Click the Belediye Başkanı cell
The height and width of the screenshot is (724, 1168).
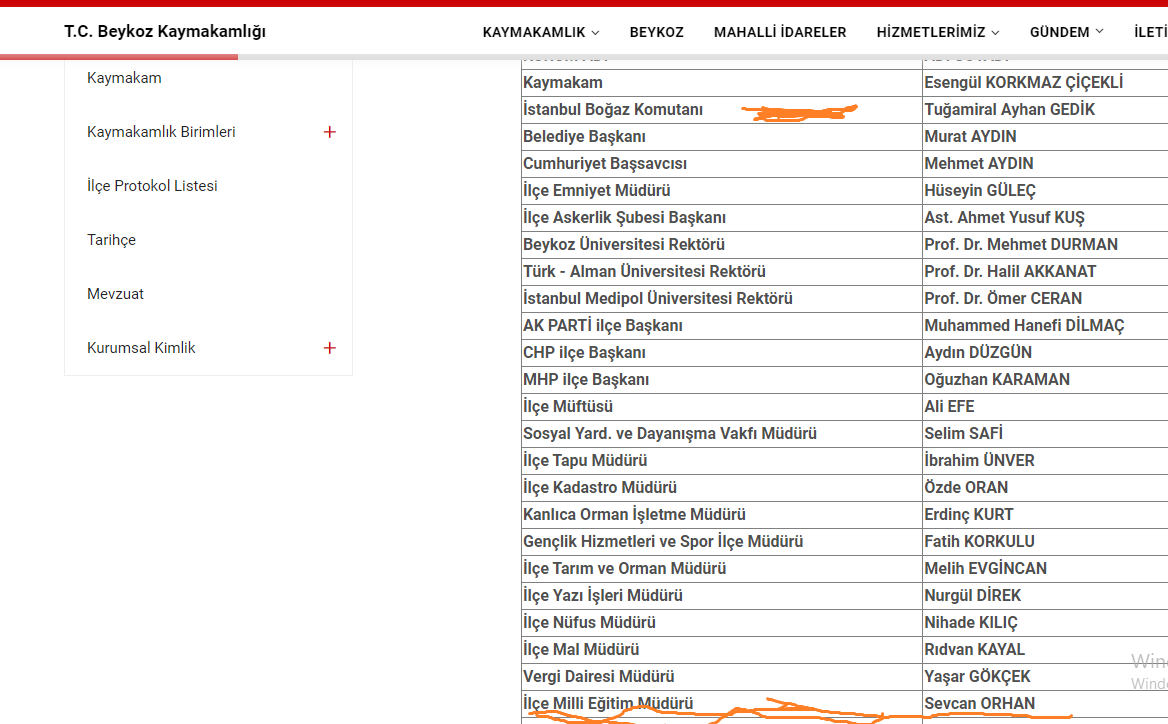[722, 136]
